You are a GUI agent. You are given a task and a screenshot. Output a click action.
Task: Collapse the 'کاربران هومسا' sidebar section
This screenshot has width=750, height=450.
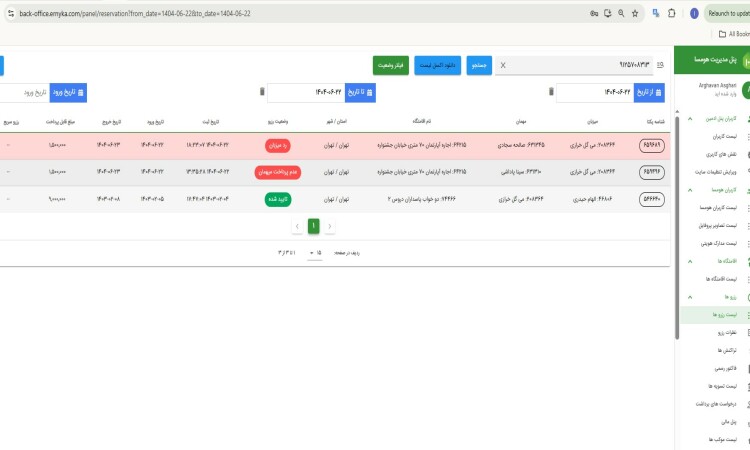tap(689, 188)
